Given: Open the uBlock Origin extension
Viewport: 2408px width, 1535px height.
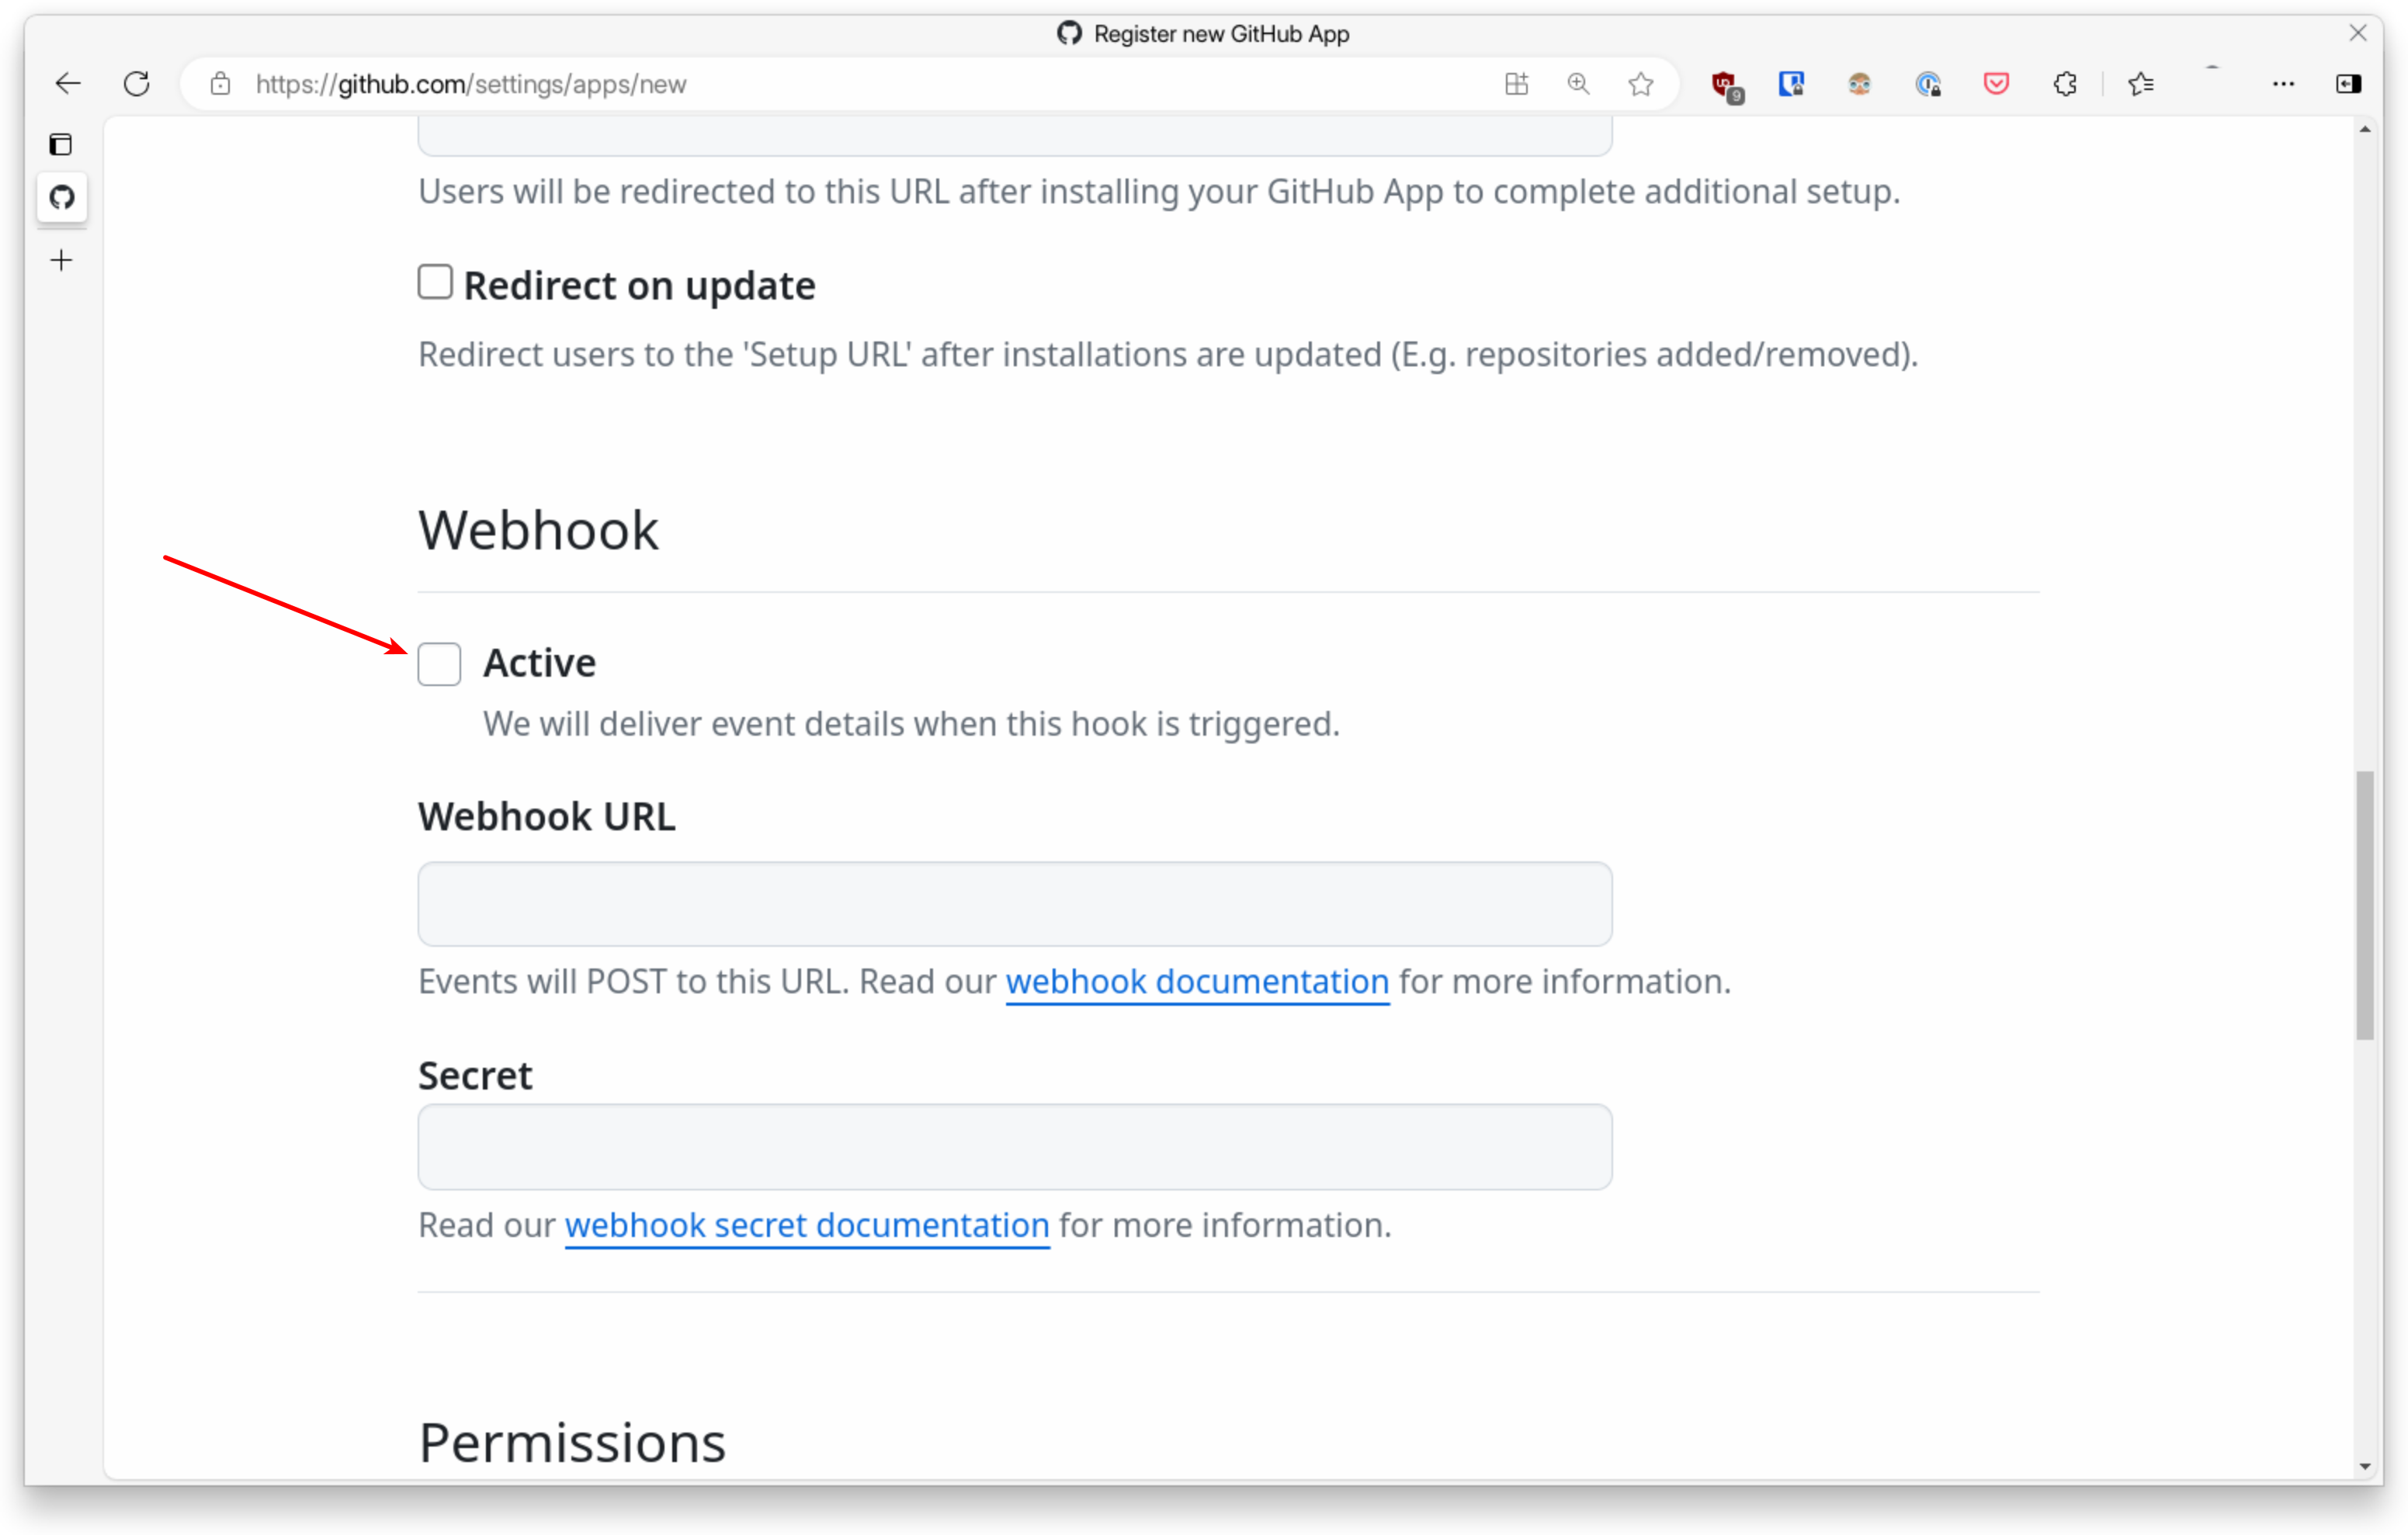Looking at the screenshot, I should tap(1724, 84).
